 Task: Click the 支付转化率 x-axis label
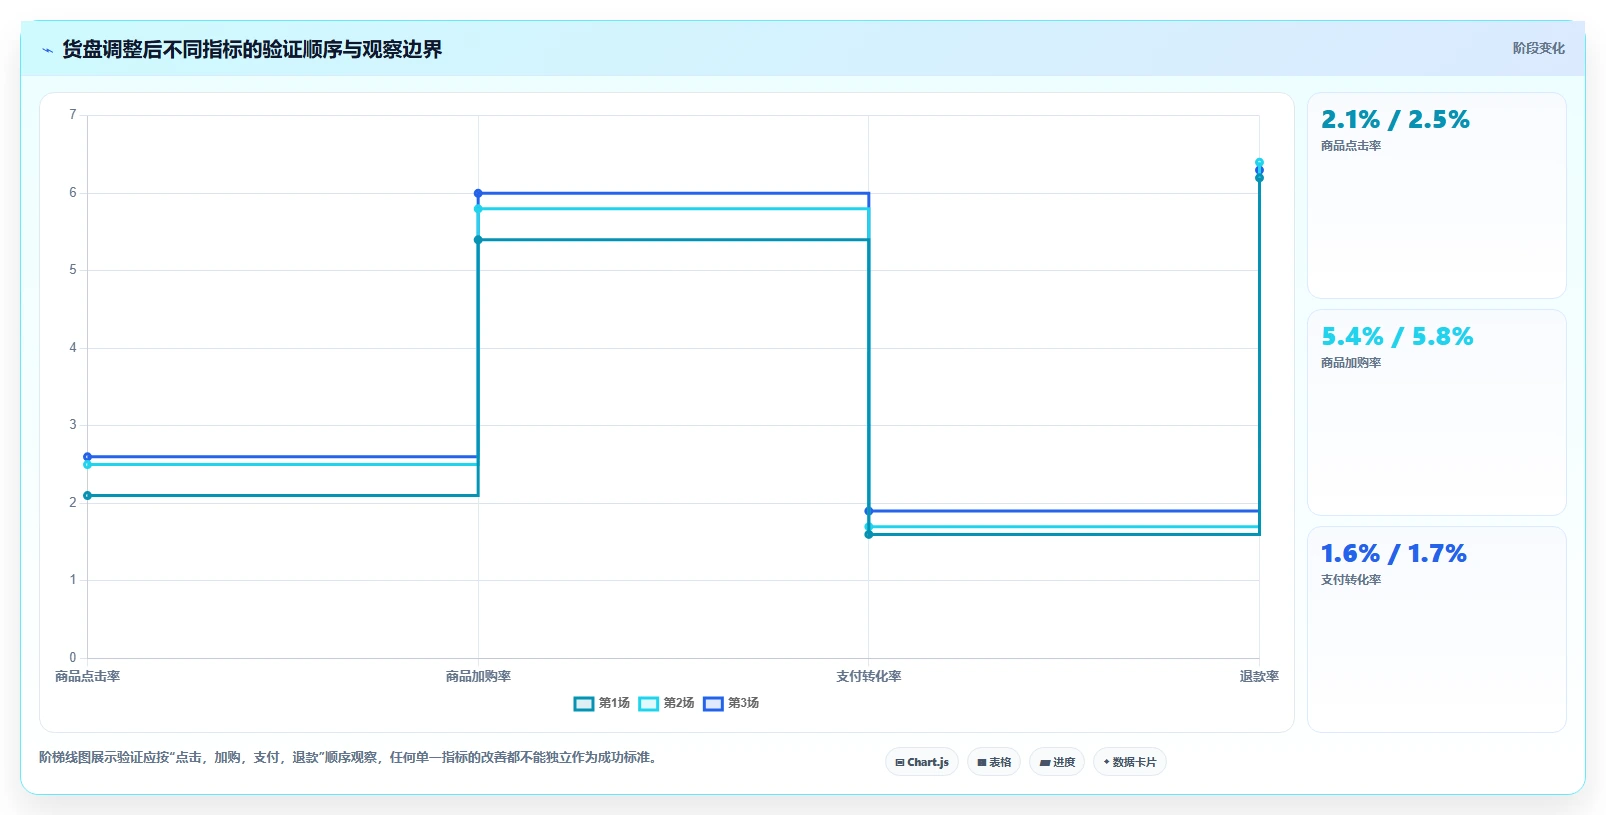pos(869,677)
